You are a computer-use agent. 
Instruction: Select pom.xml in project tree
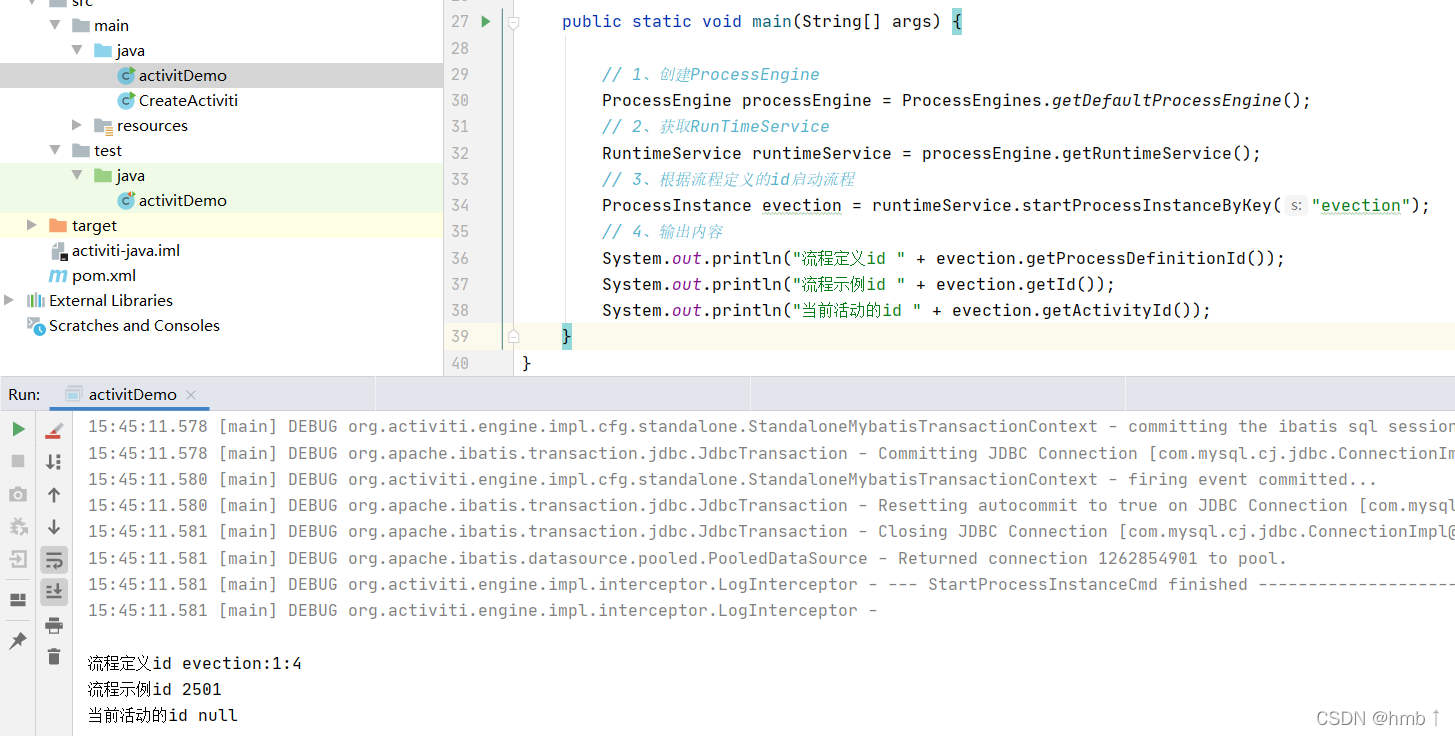click(x=103, y=275)
